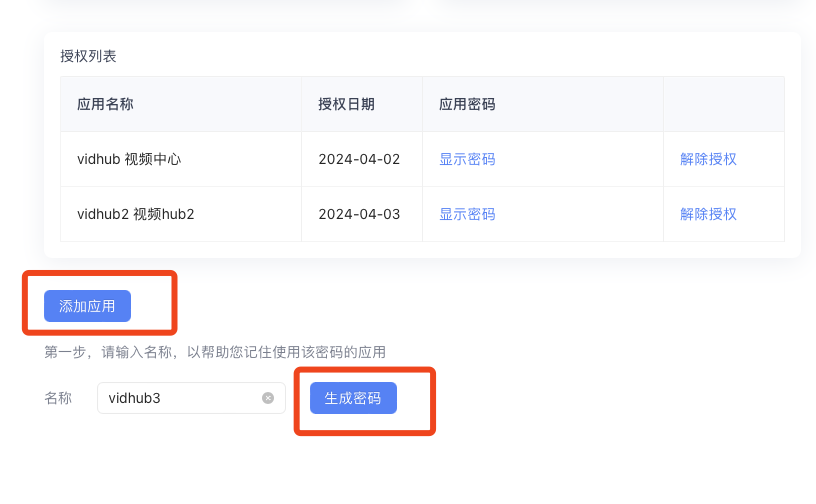Click the 授权列表 section heading
This screenshot has height=504, width=816.
pyautogui.click(x=88, y=56)
